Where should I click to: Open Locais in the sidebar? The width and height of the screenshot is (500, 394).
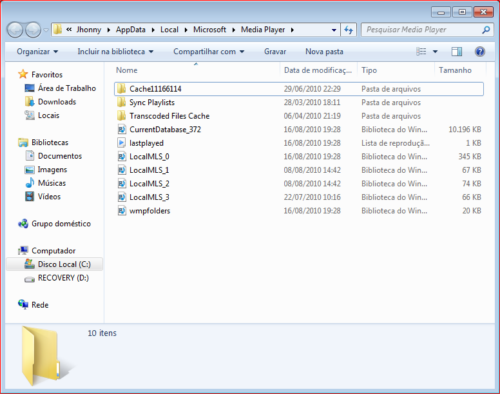[48, 115]
